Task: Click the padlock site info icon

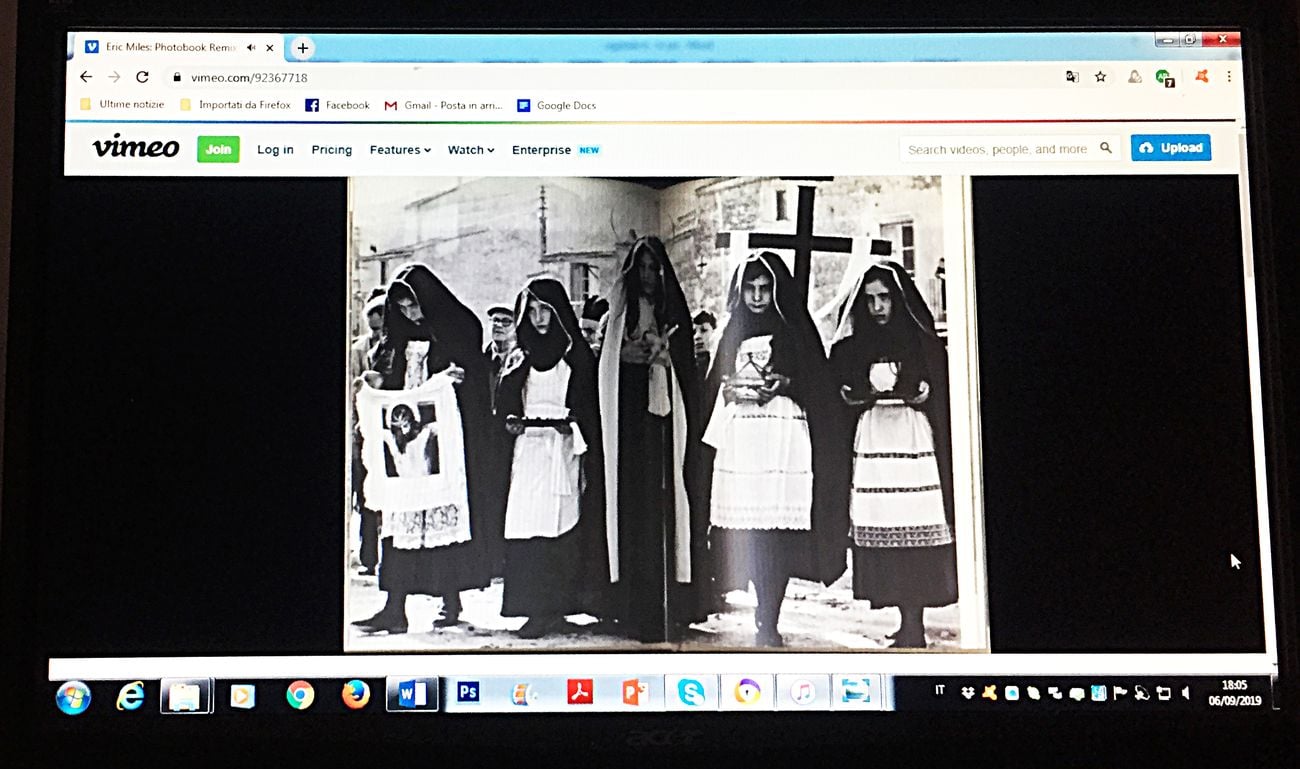Action: click(x=177, y=77)
